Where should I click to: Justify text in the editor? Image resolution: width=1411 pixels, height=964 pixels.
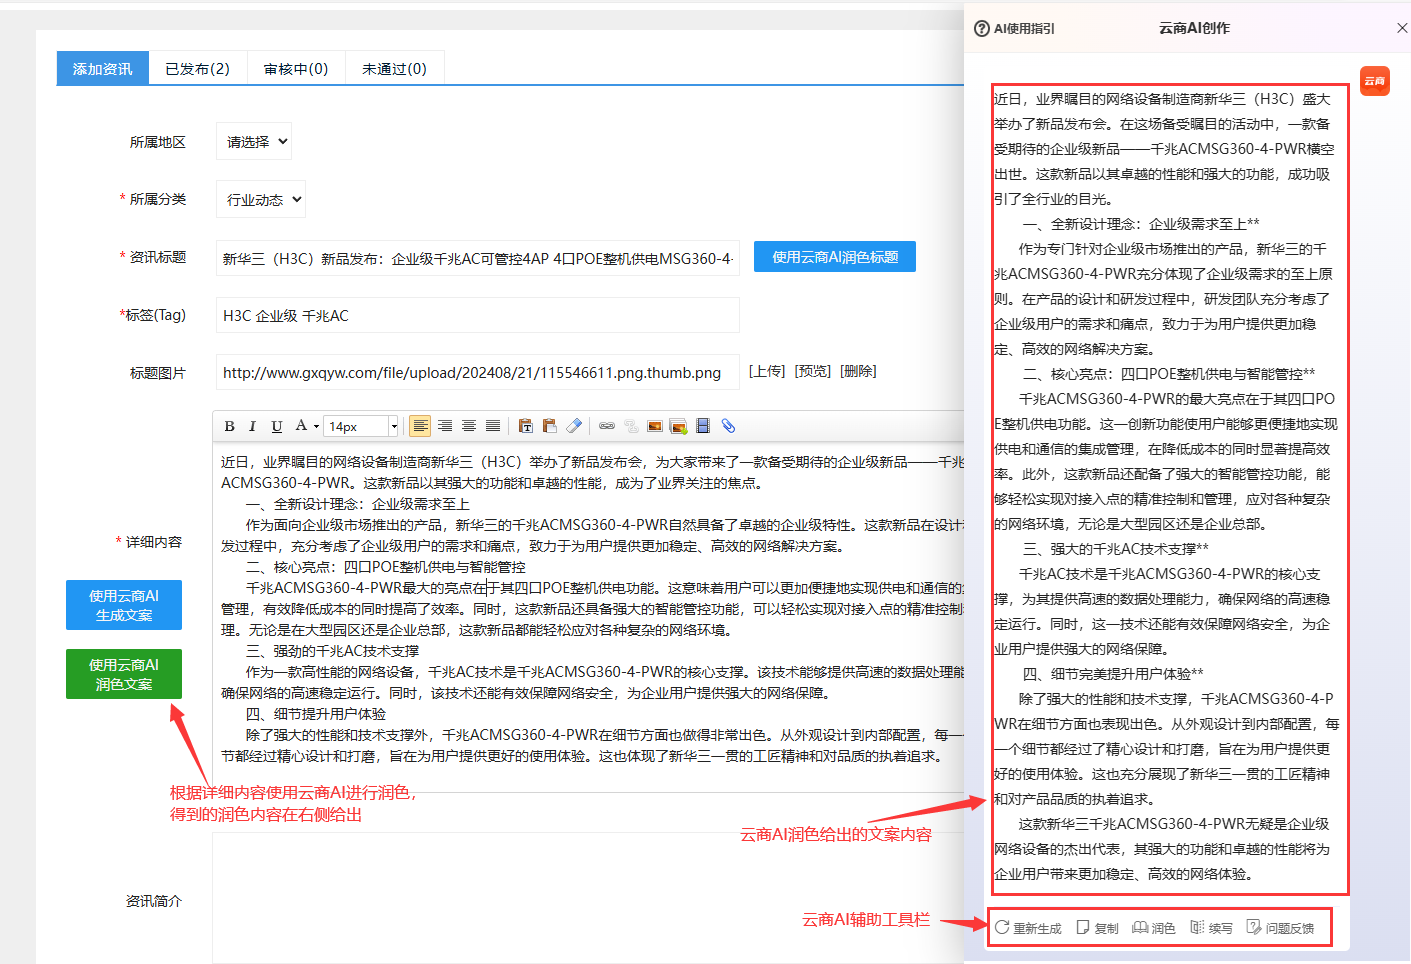point(493,426)
